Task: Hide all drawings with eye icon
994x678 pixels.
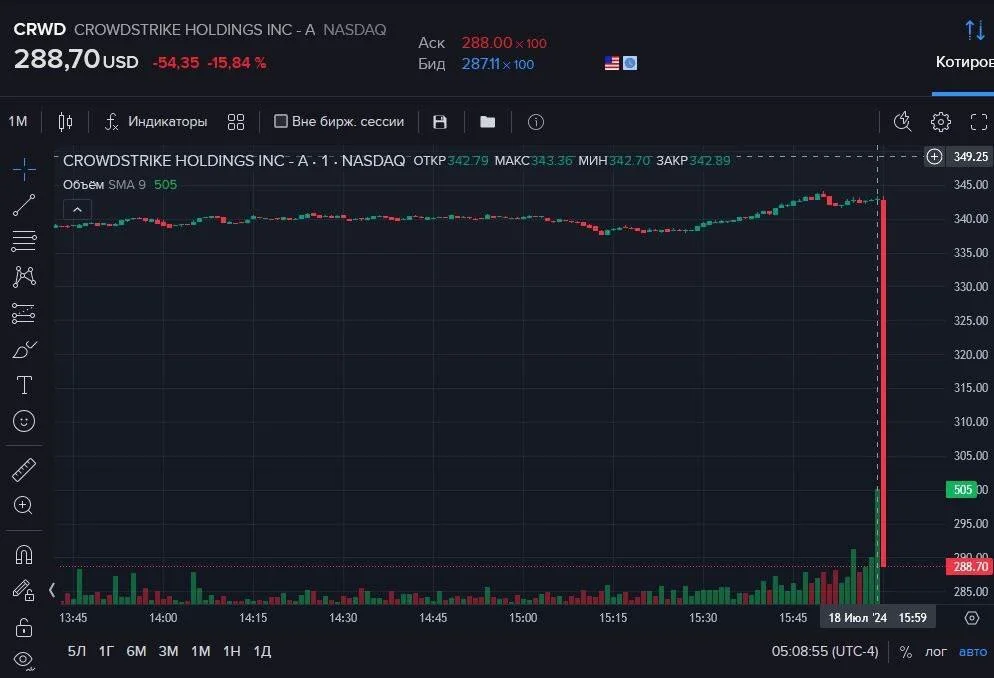Action: point(23,660)
